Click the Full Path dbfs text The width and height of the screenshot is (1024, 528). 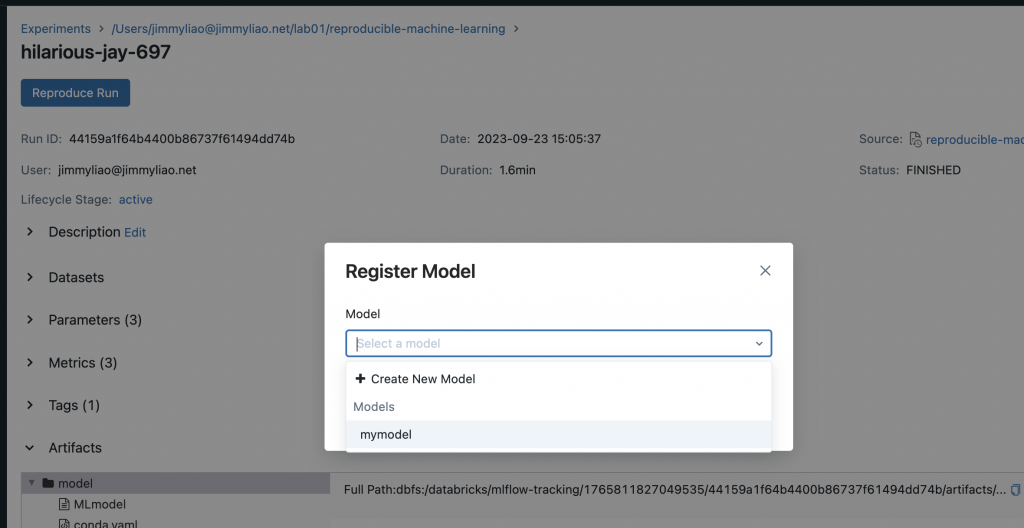pos(675,489)
